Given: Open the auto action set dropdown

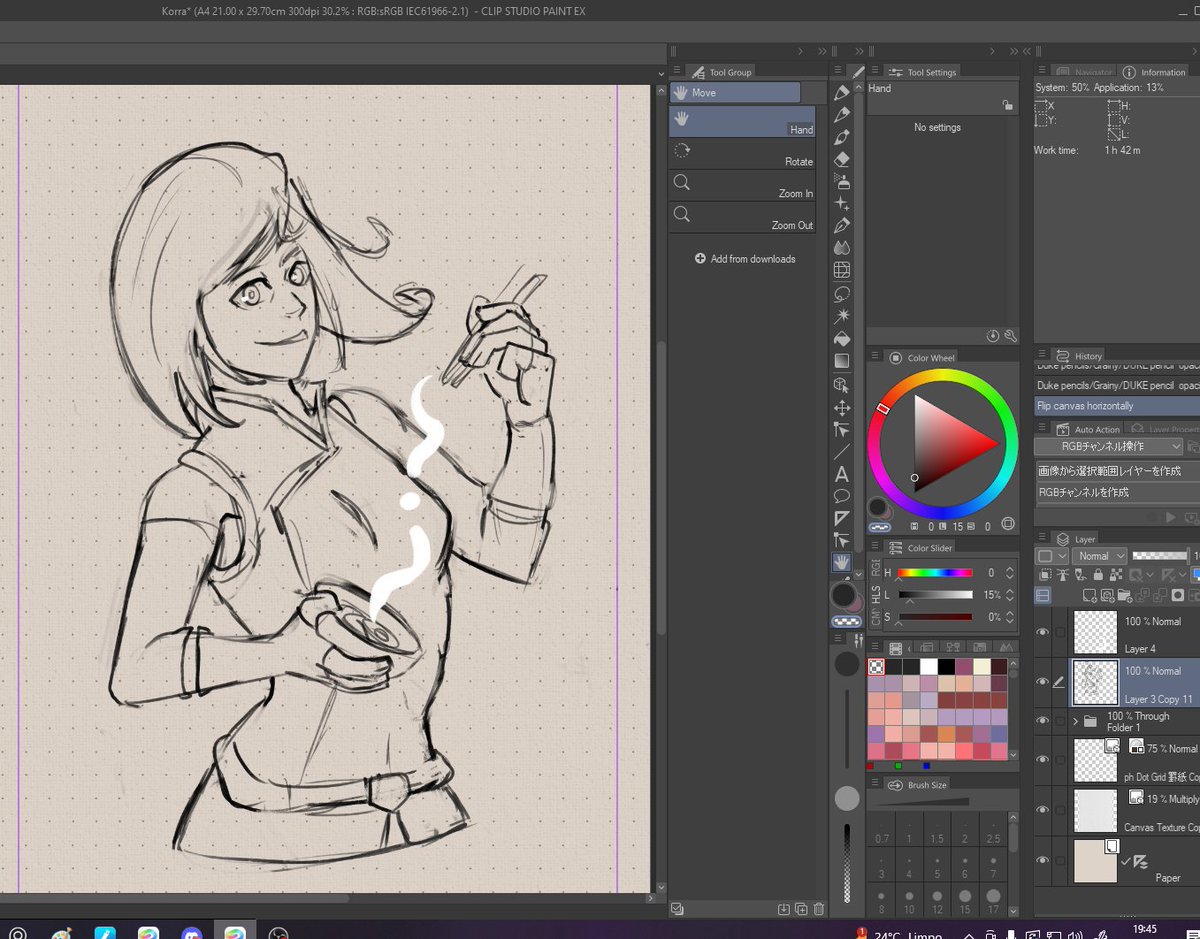Looking at the screenshot, I should click(x=1108, y=446).
